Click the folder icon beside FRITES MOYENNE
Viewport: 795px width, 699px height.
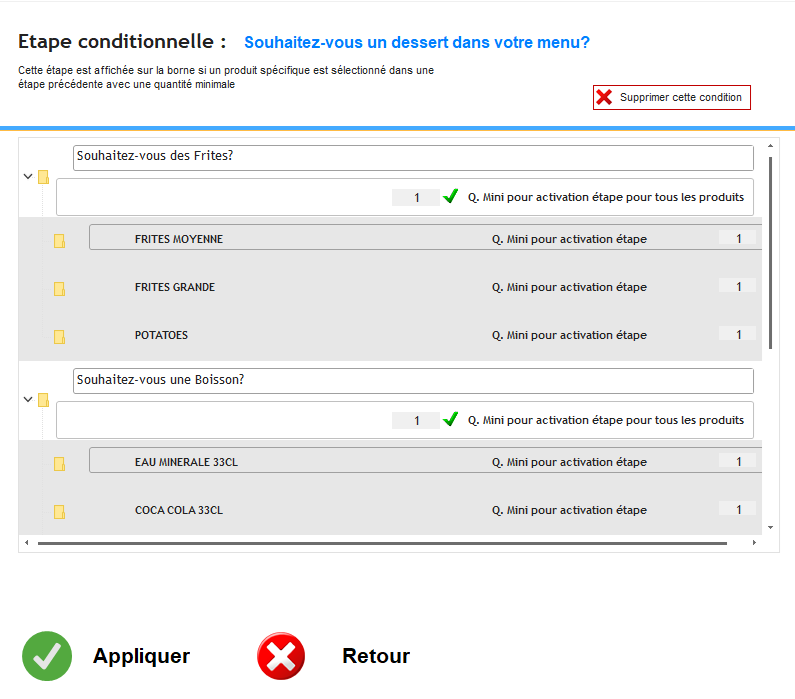59,240
